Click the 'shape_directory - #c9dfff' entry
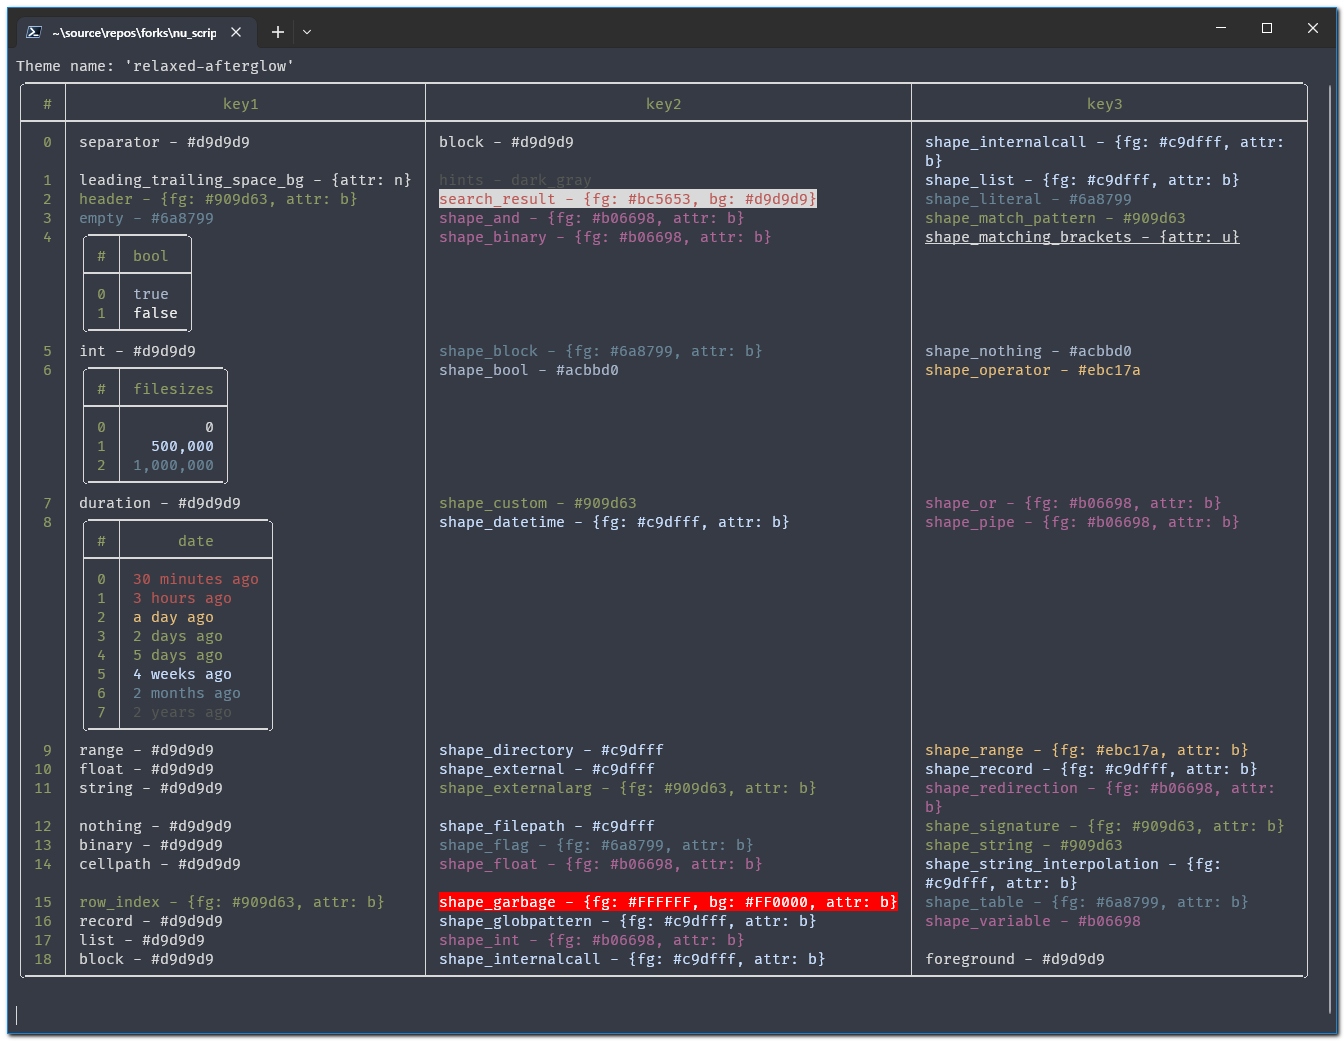1344x1041 pixels. (551, 750)
